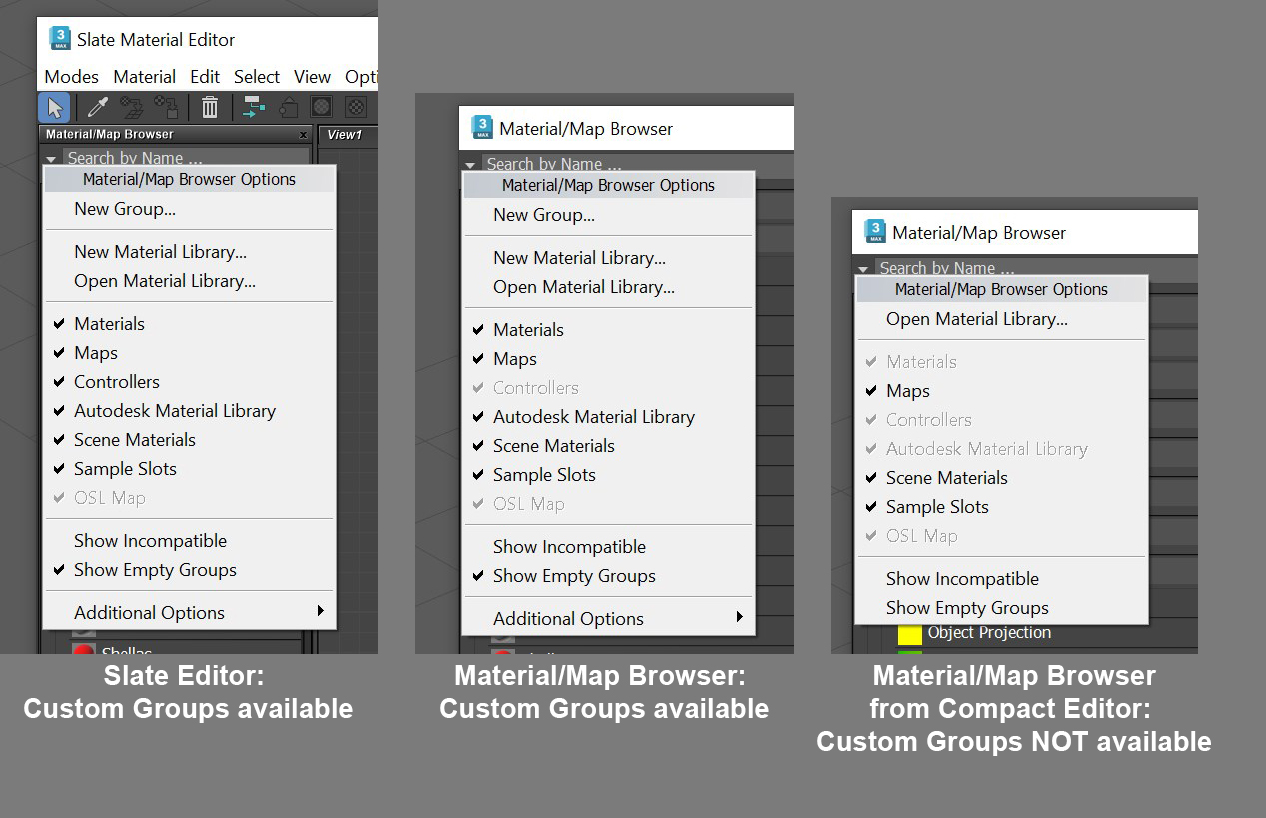Activate the Select tool in the Slate toolbar
The height and width of the screenshot is (818, 1266).
(x=55, y=107)
